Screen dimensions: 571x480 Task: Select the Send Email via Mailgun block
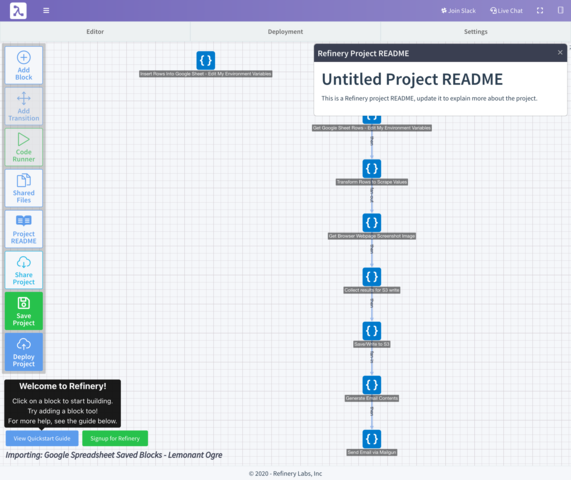point(372,439)
